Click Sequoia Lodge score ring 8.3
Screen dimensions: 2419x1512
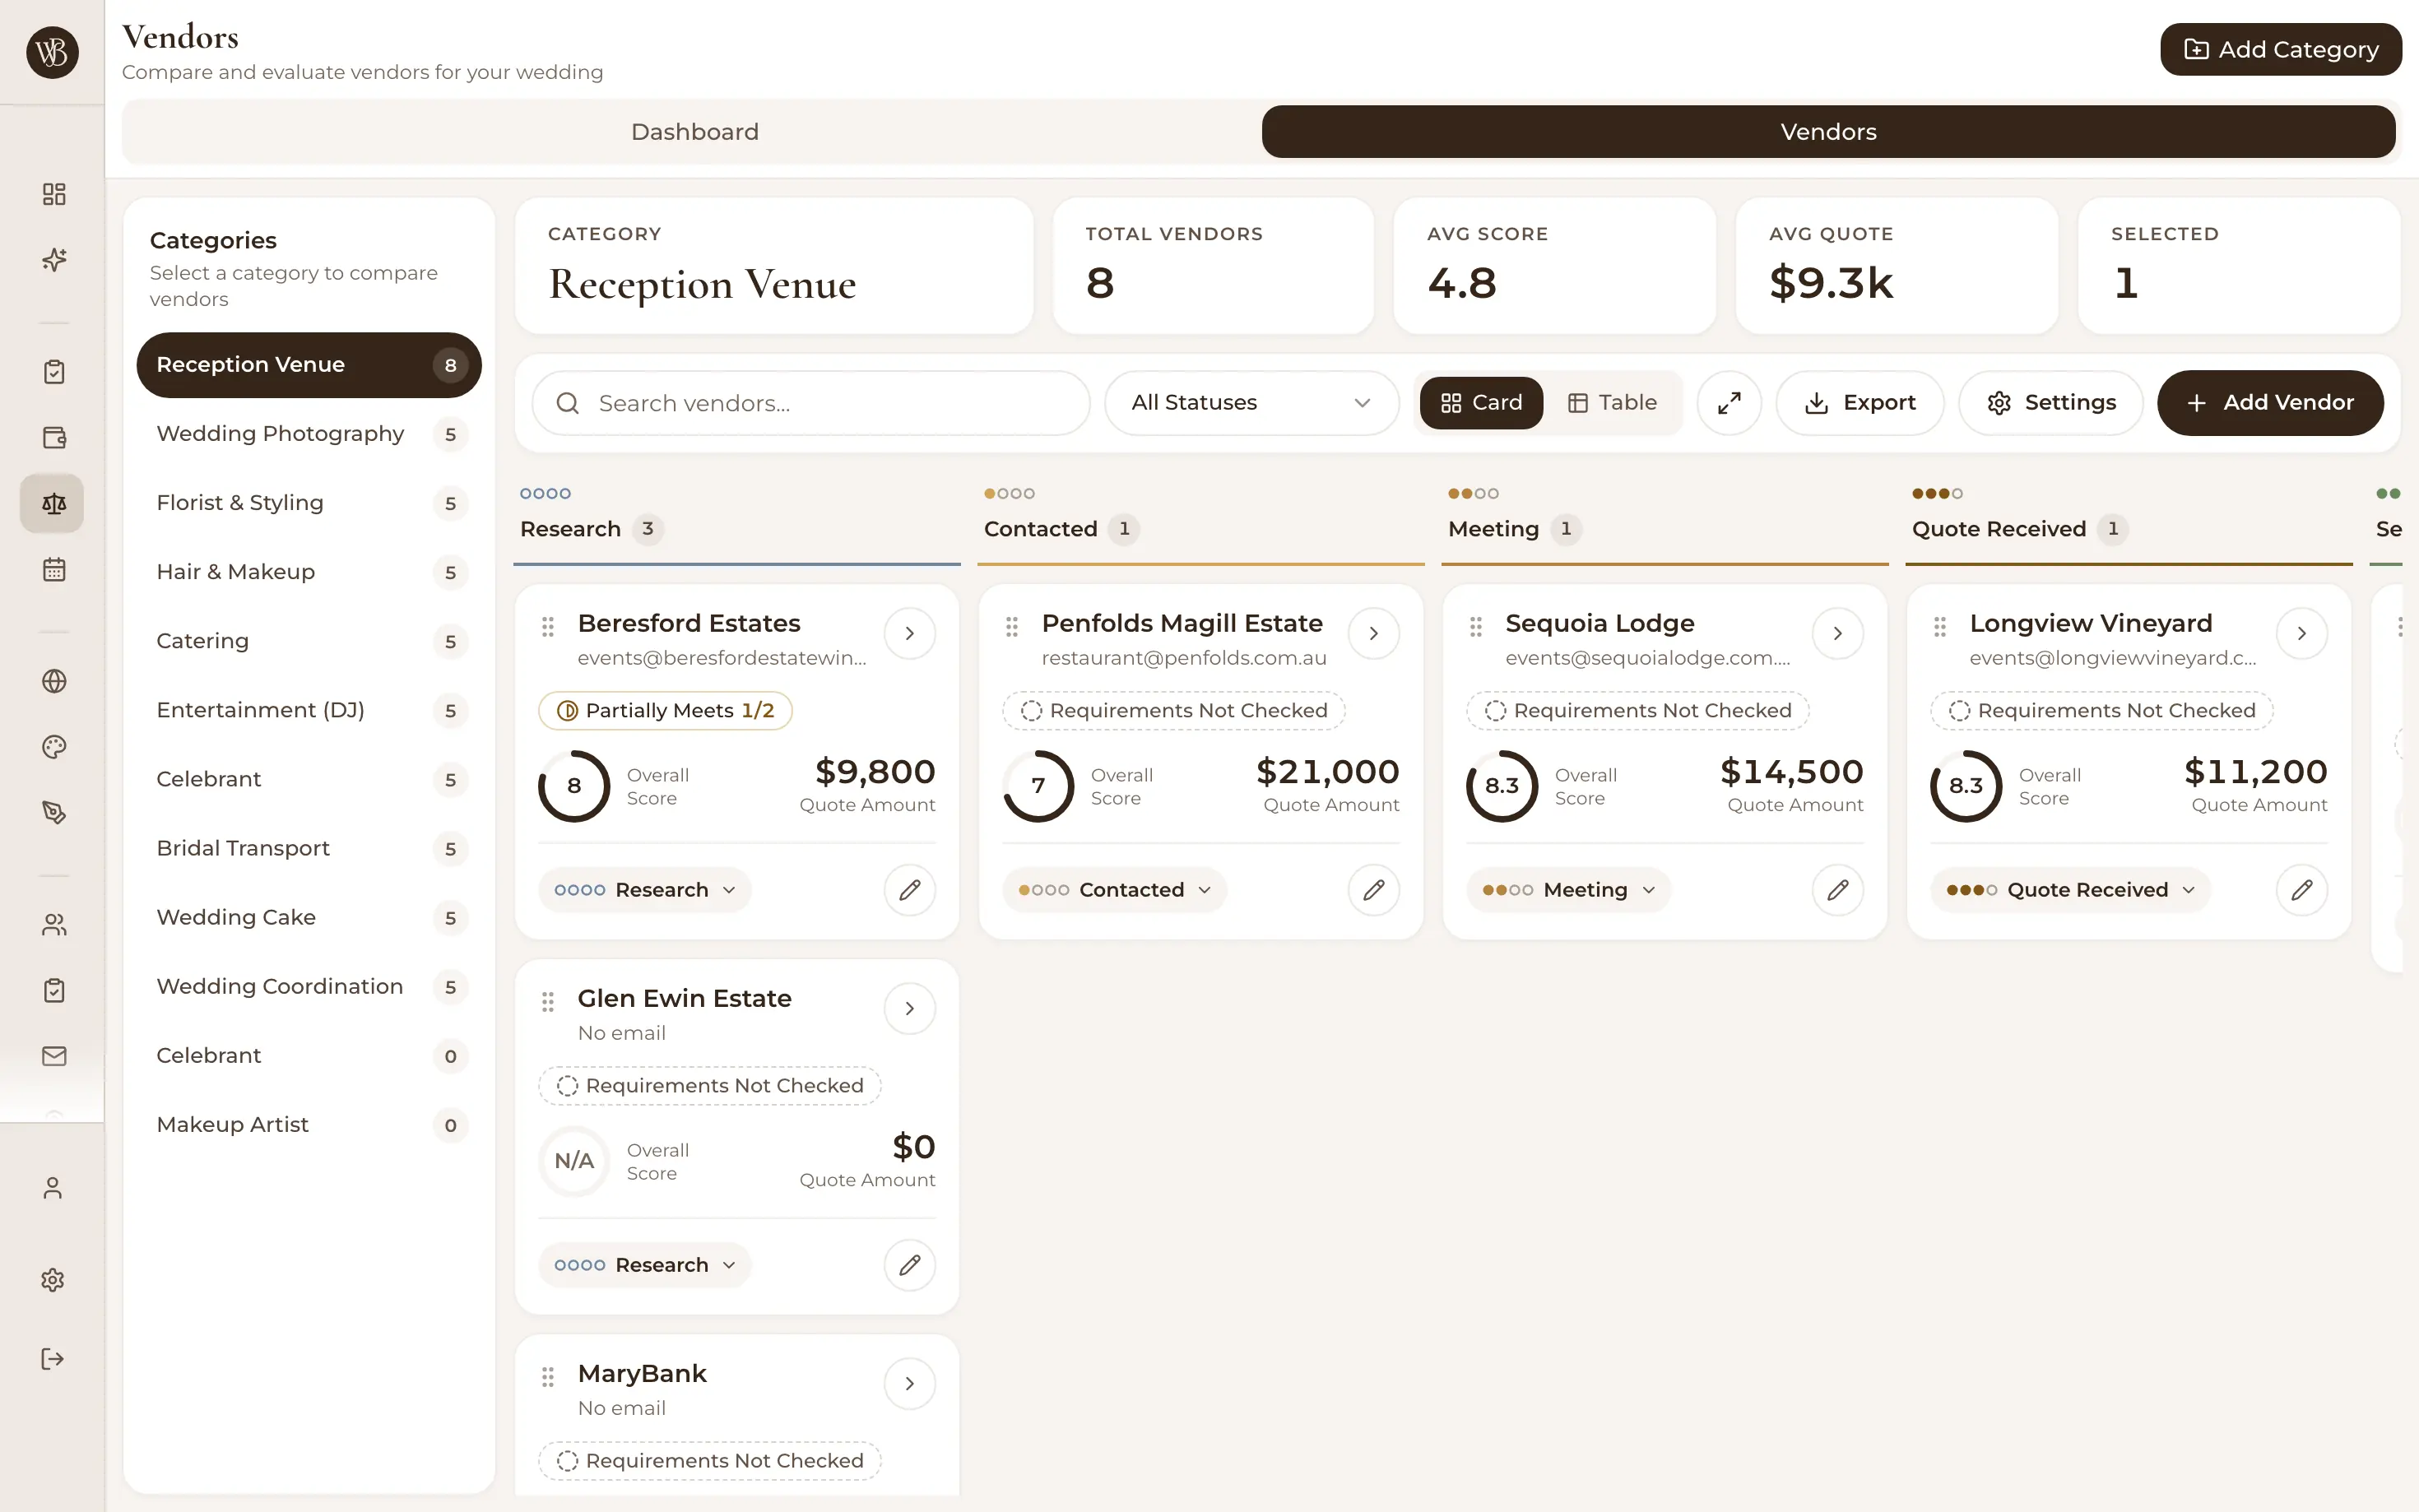[1502, 786]
